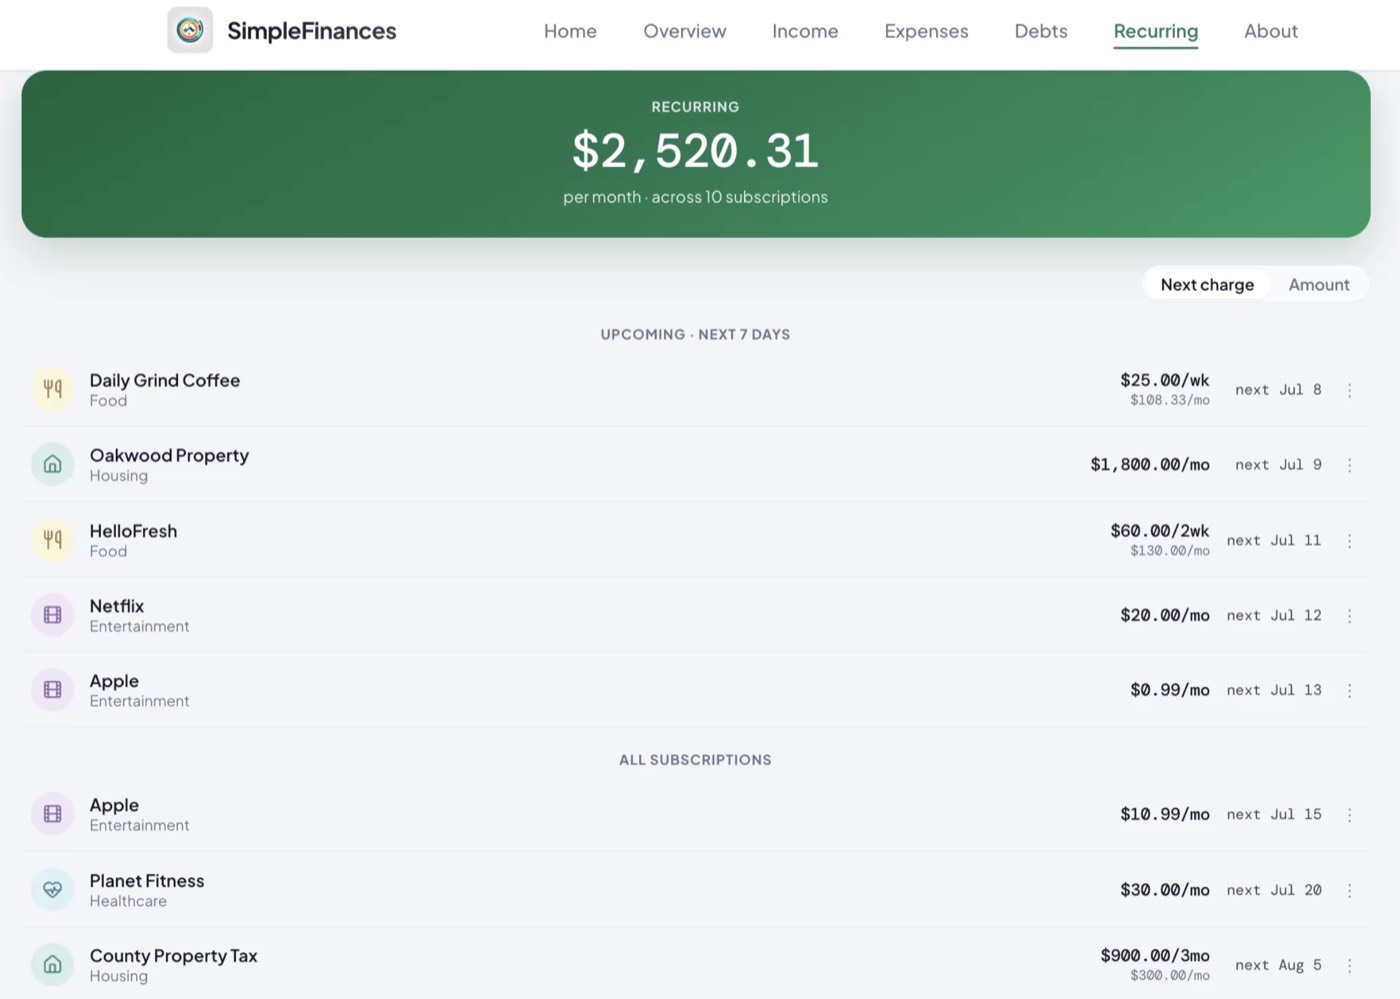Viewport: 1400px width, 999px height.
Task: Open options menu for Apple due Jul 15
Action: (x=1349, y=815)
